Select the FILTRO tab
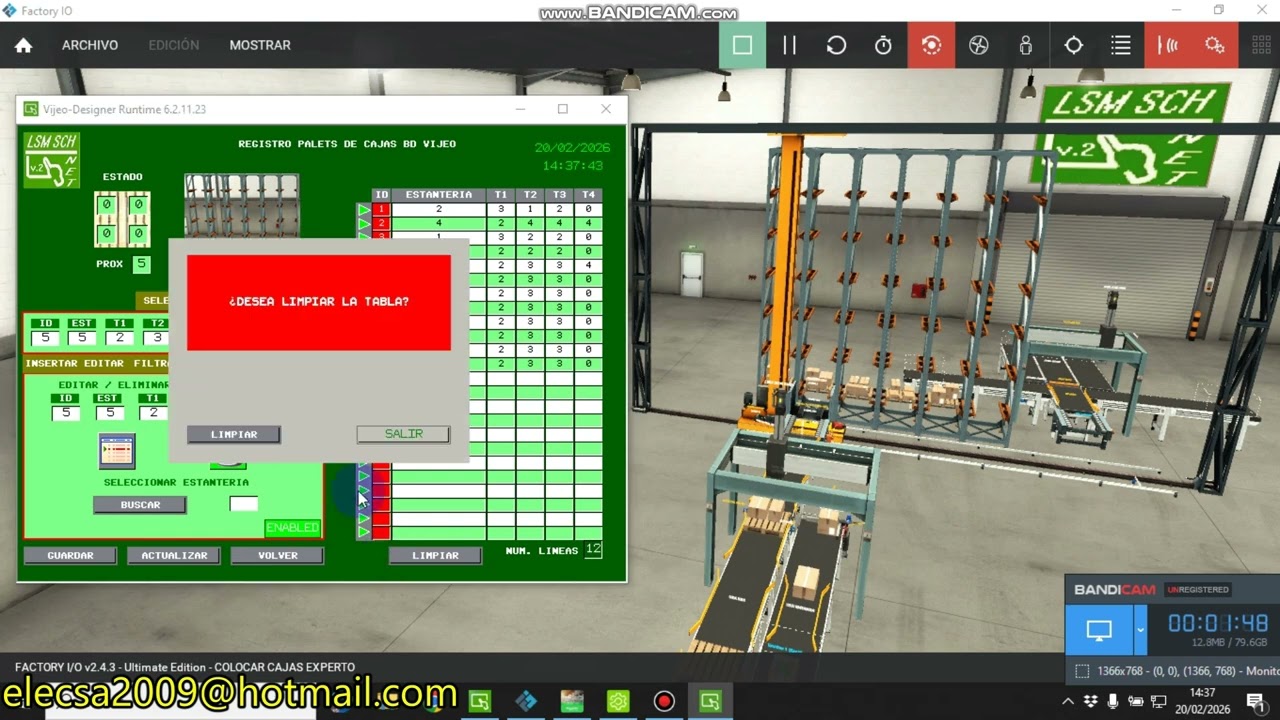1280x720 pixels. coord(151,364)
